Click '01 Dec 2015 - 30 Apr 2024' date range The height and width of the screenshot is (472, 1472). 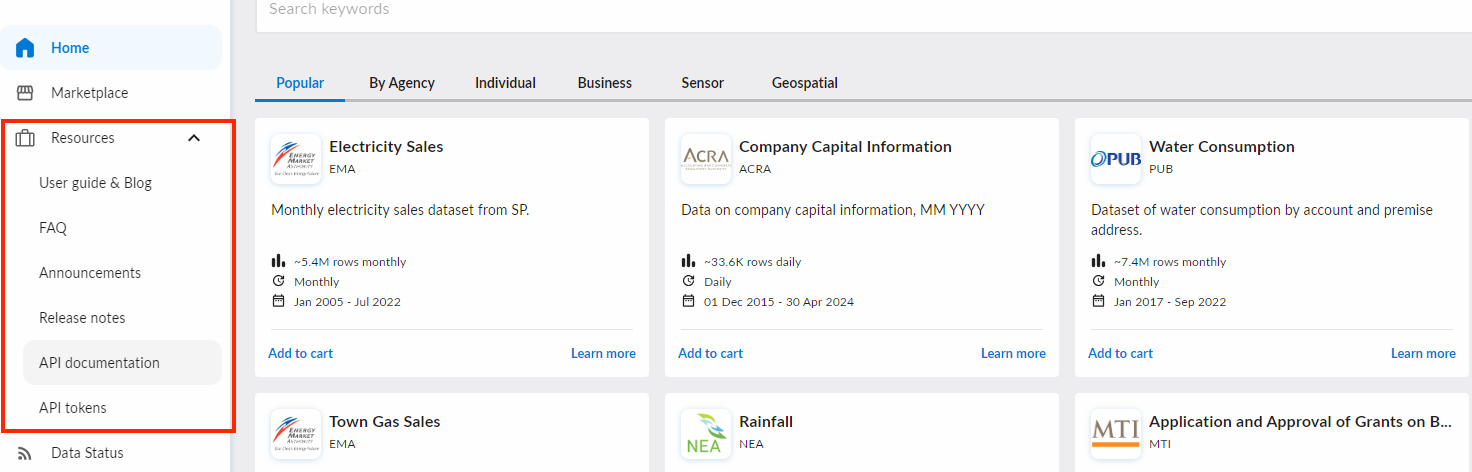(x=779, y=302)
